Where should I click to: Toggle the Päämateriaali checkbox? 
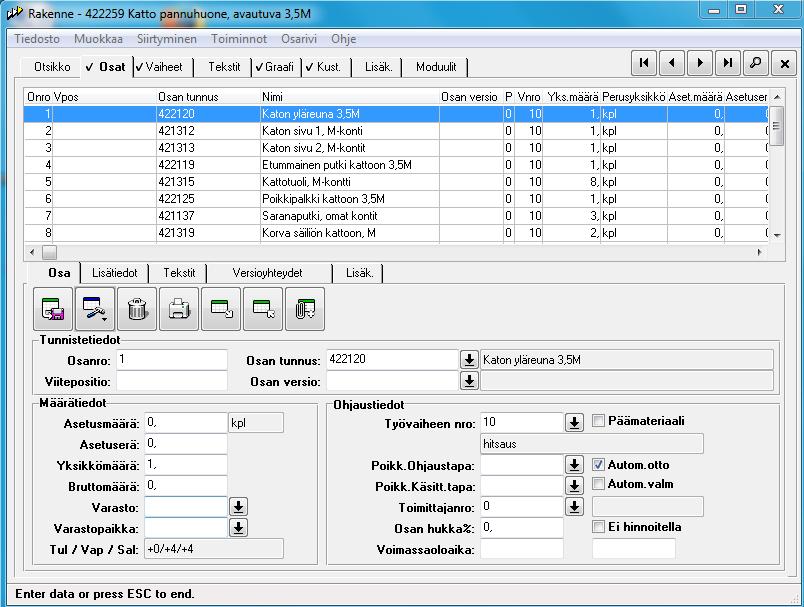point(598,421)
